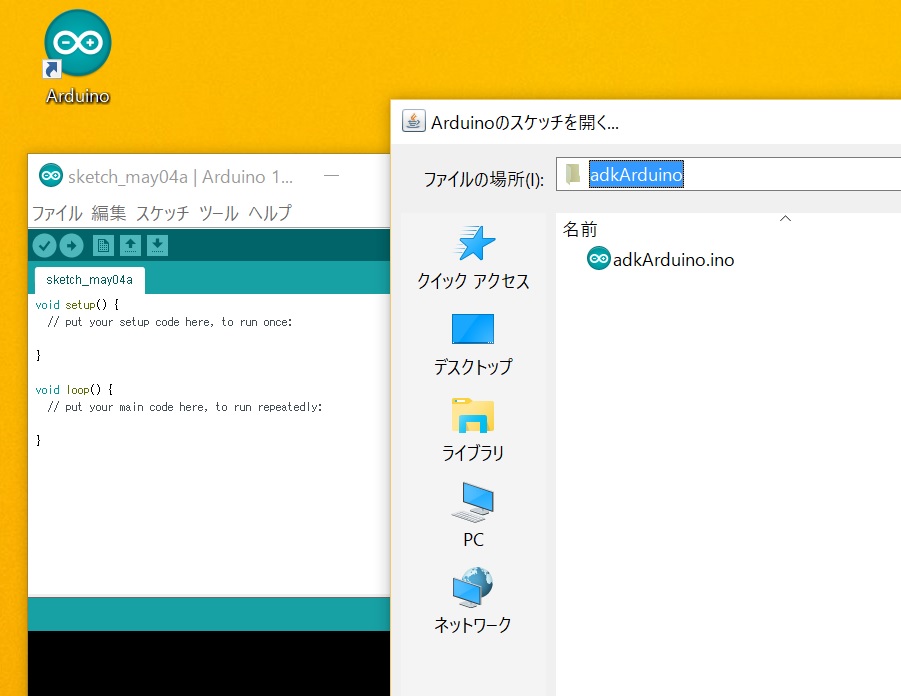901x696 pixels.
Task: Click the New sketch toolbar icon
Action: pos(103,245)
